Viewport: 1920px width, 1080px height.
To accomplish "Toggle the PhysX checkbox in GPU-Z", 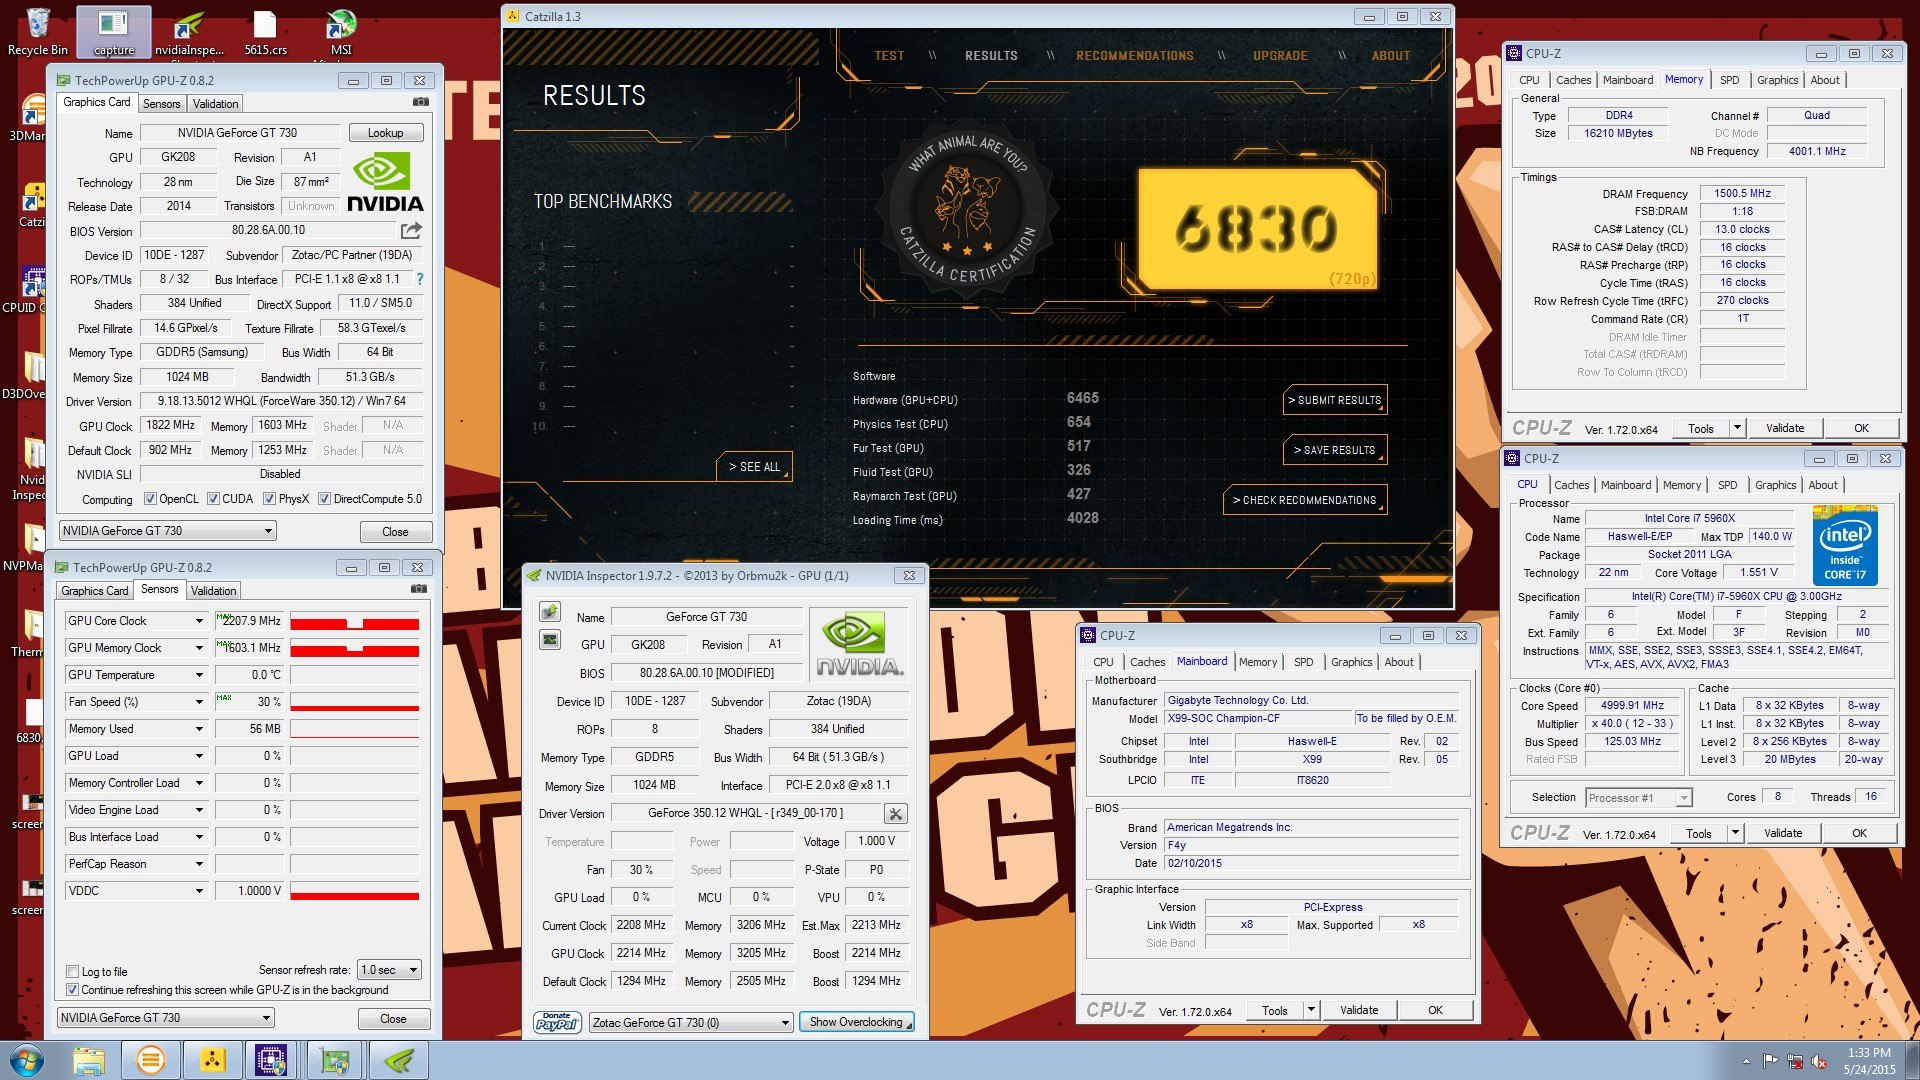I will [x=269, y=499].
